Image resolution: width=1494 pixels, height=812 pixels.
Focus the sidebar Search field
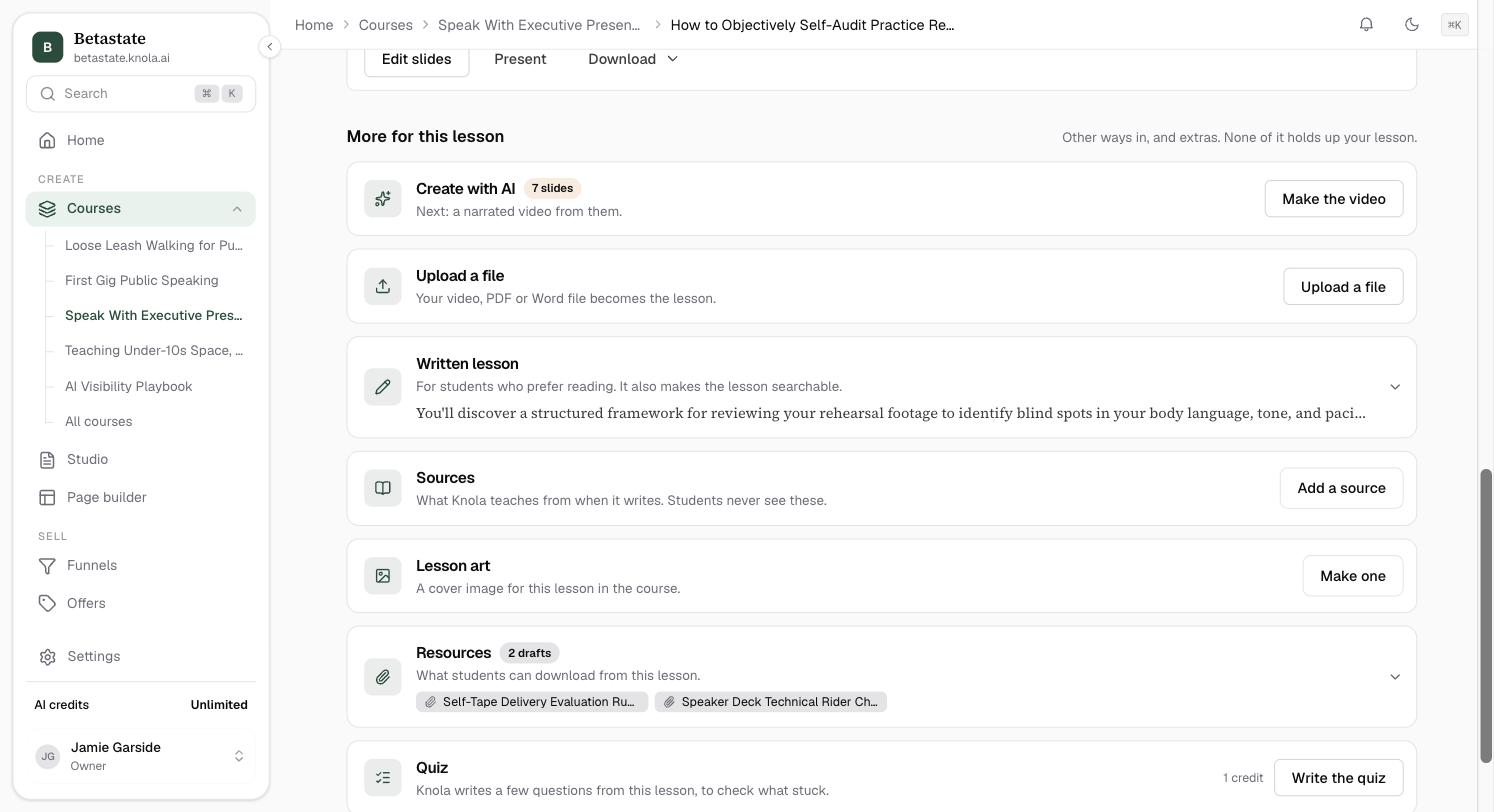(141, 94)
